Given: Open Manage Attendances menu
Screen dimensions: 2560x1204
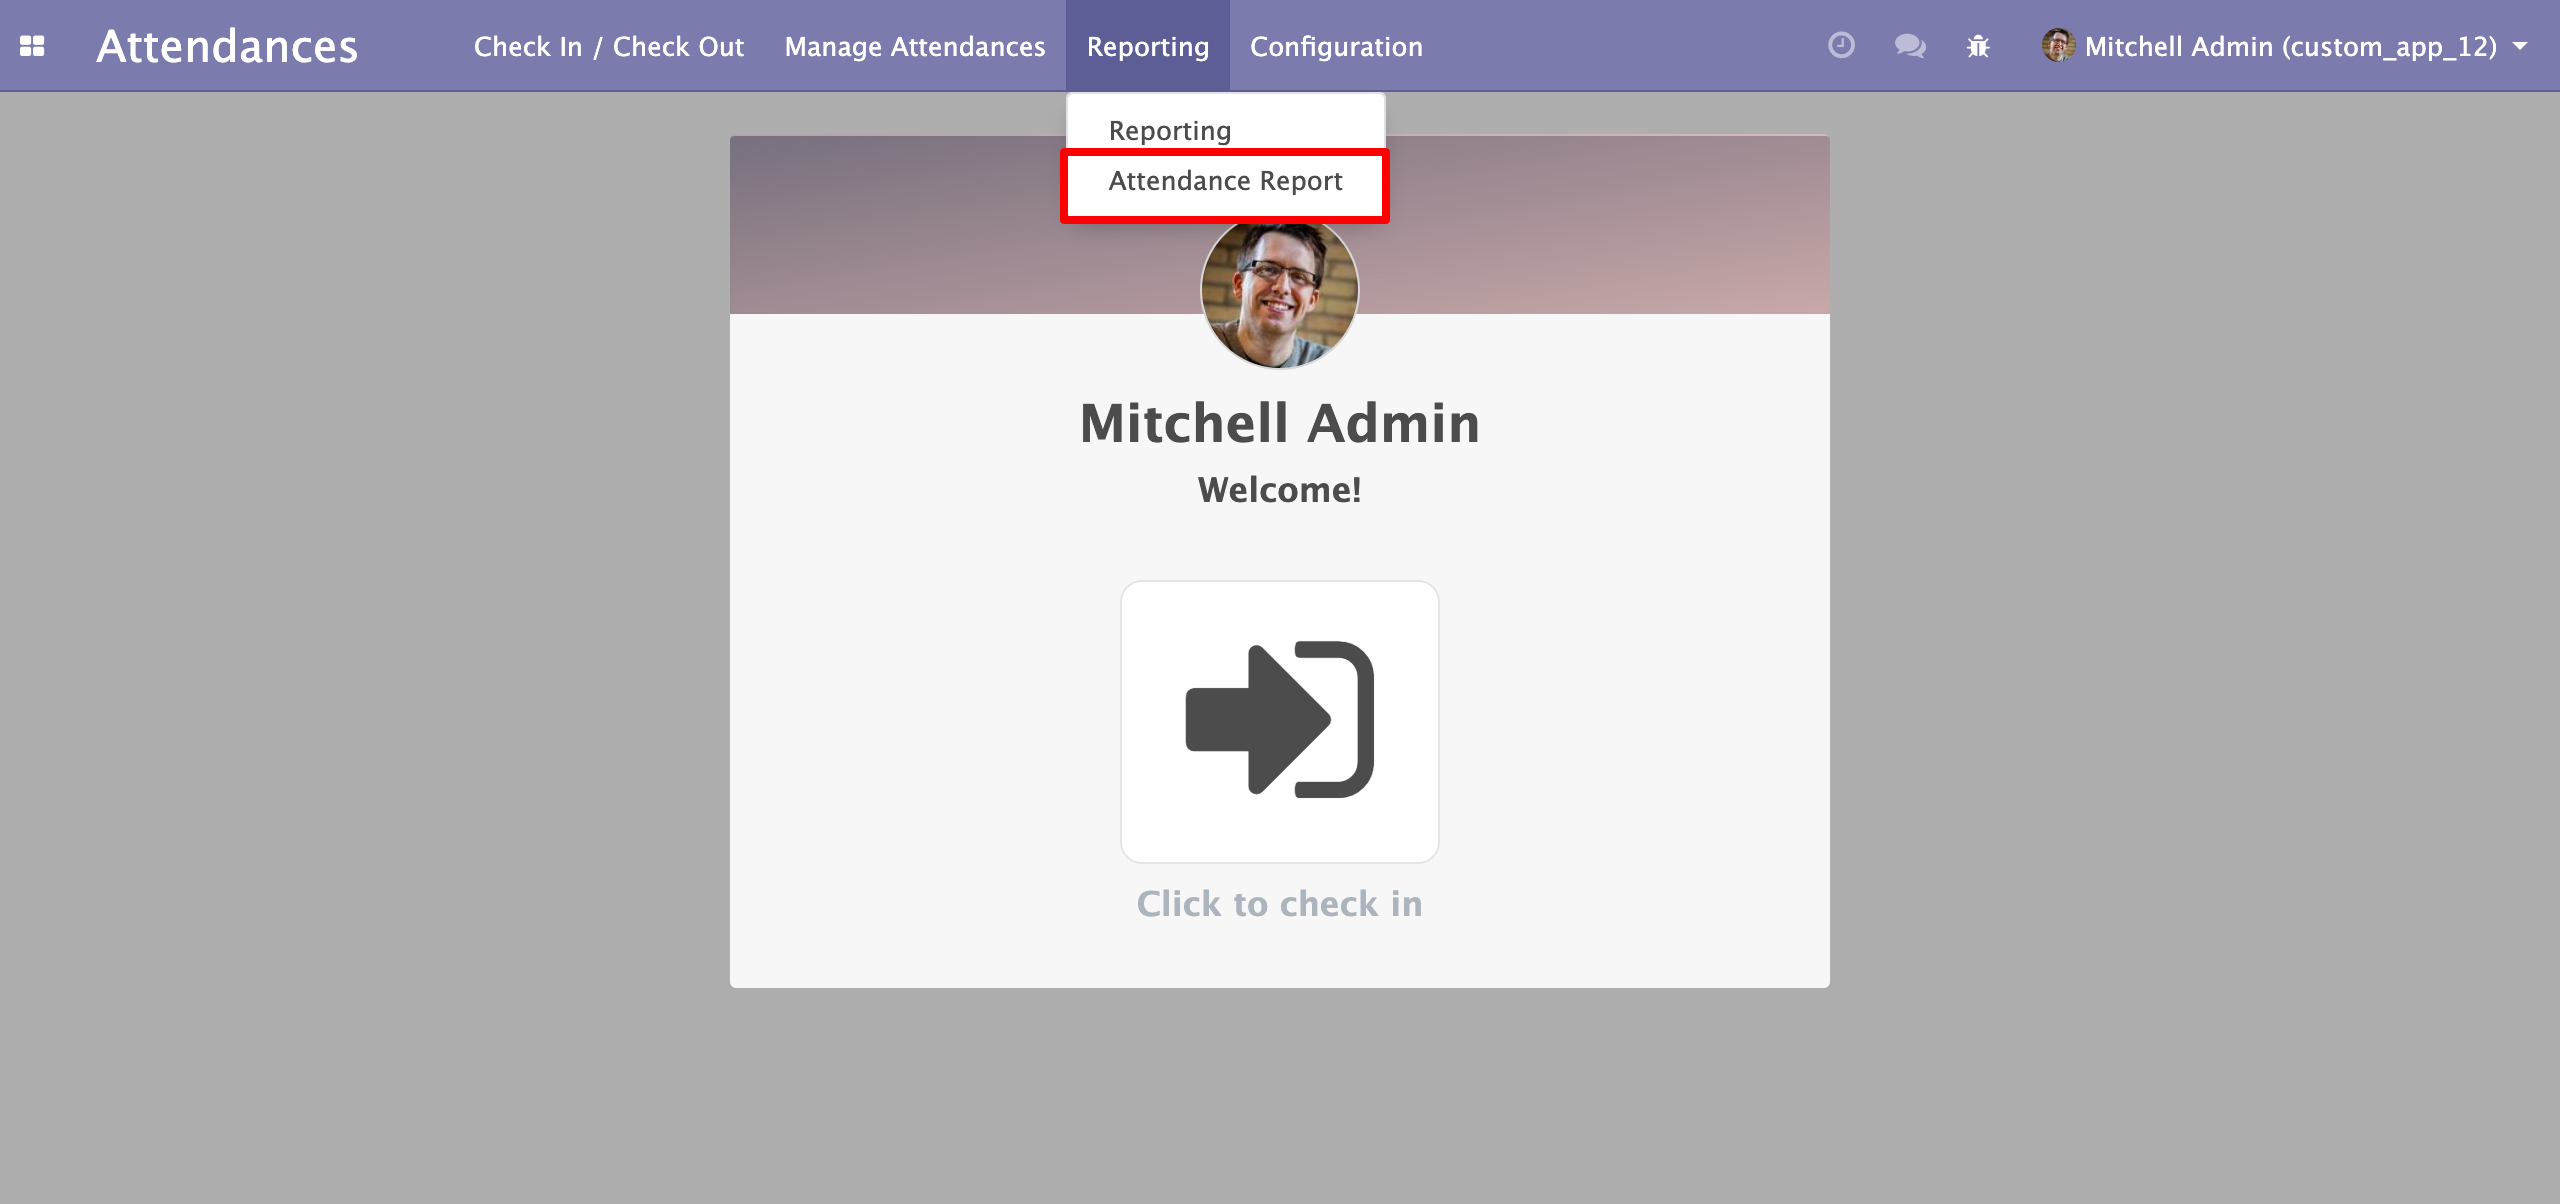Looking at the screenshot, I should [914, 46].
